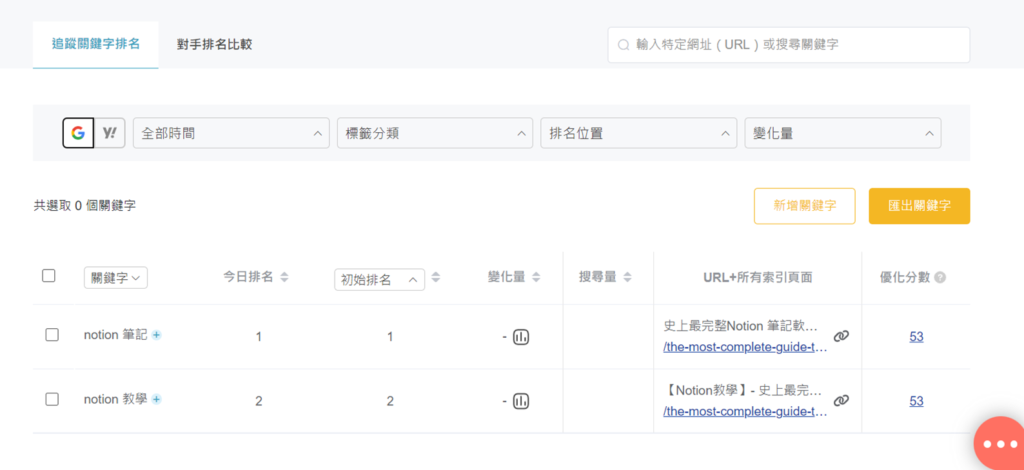Click the 新增關鍵字 button

coord(805,206)
